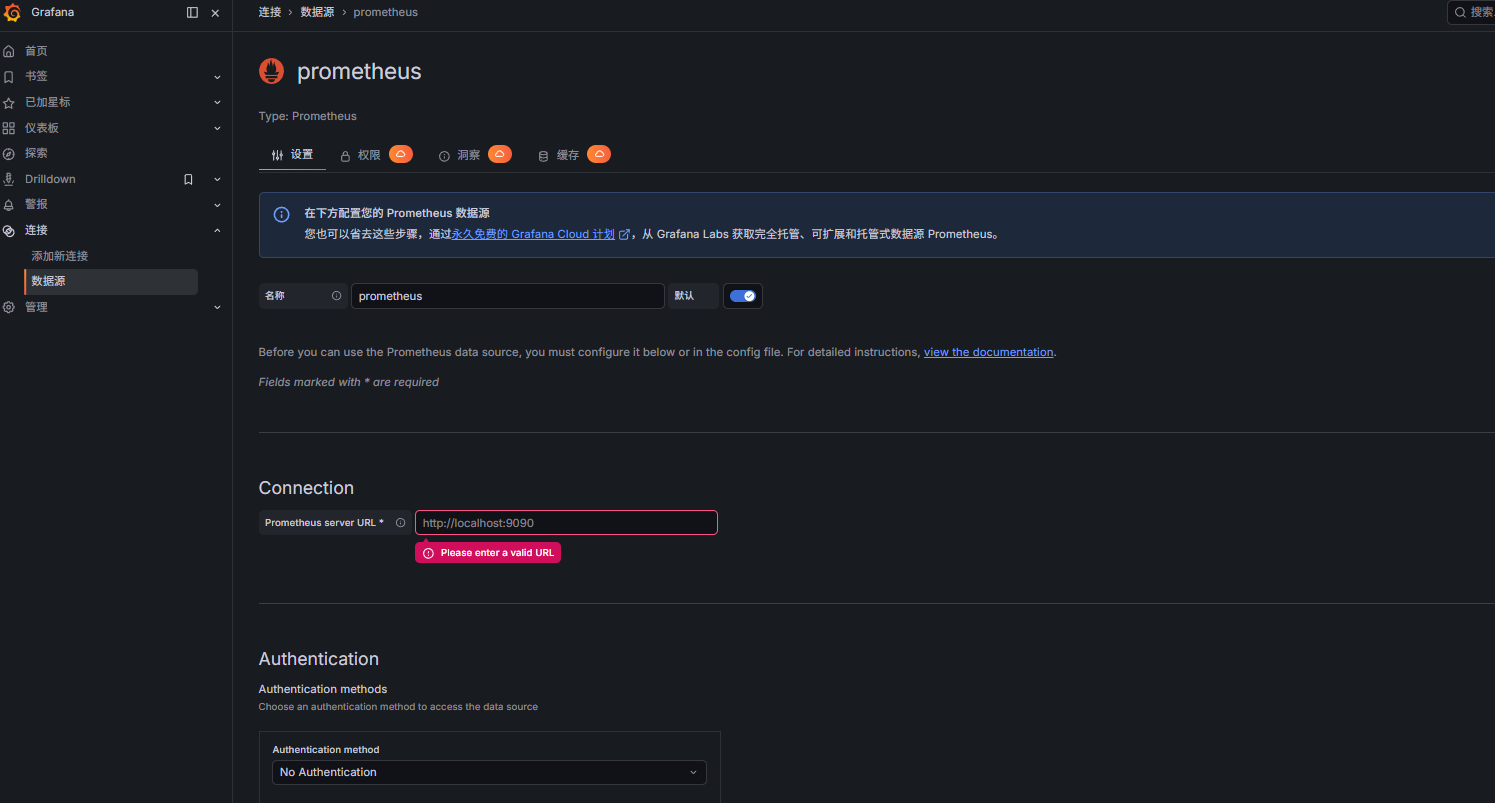Click the info icon beside Prometheus server URL
This screenshot has height=803, width=1495.
point(401,522)
